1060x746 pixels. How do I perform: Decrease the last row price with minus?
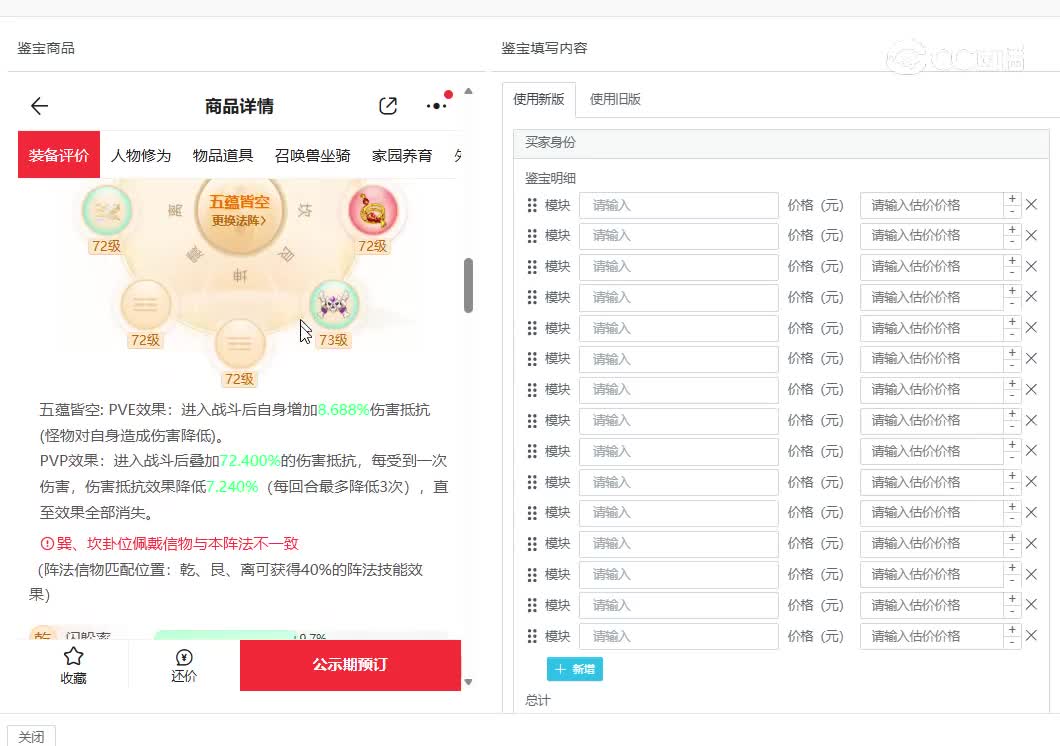click(1012, 643)
